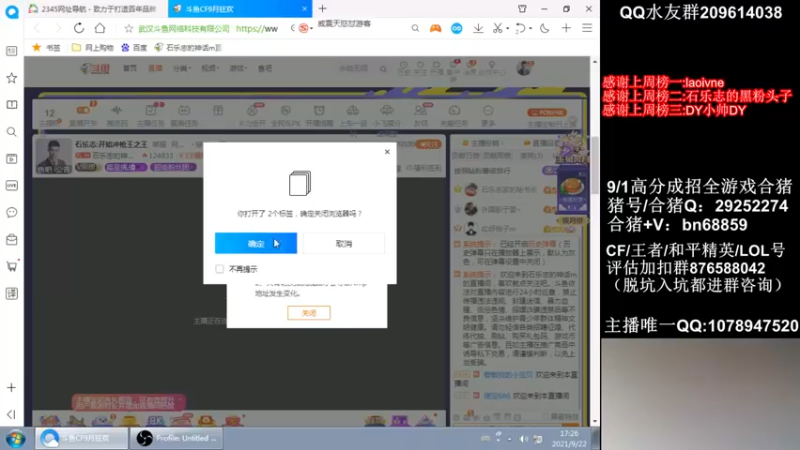
Task: Open 推流码 in the streamer toolbar
Action: point(117,115)
